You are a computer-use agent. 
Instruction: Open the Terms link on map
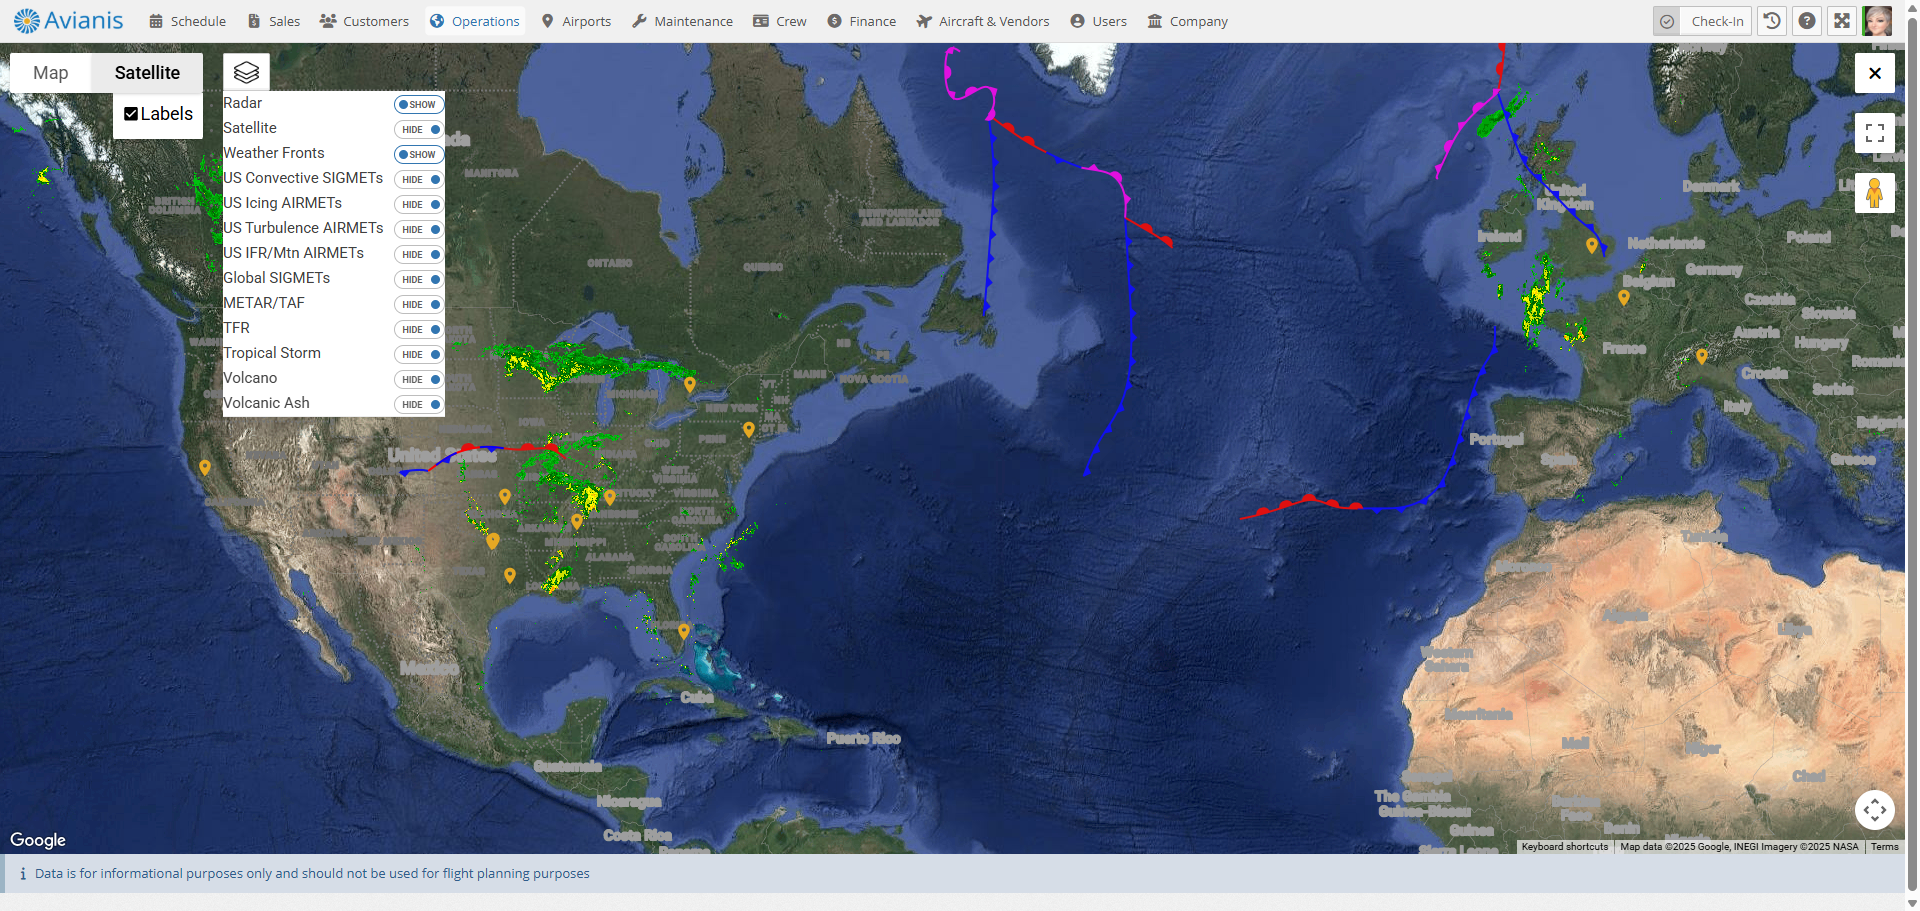click(x=1884, y=847)
